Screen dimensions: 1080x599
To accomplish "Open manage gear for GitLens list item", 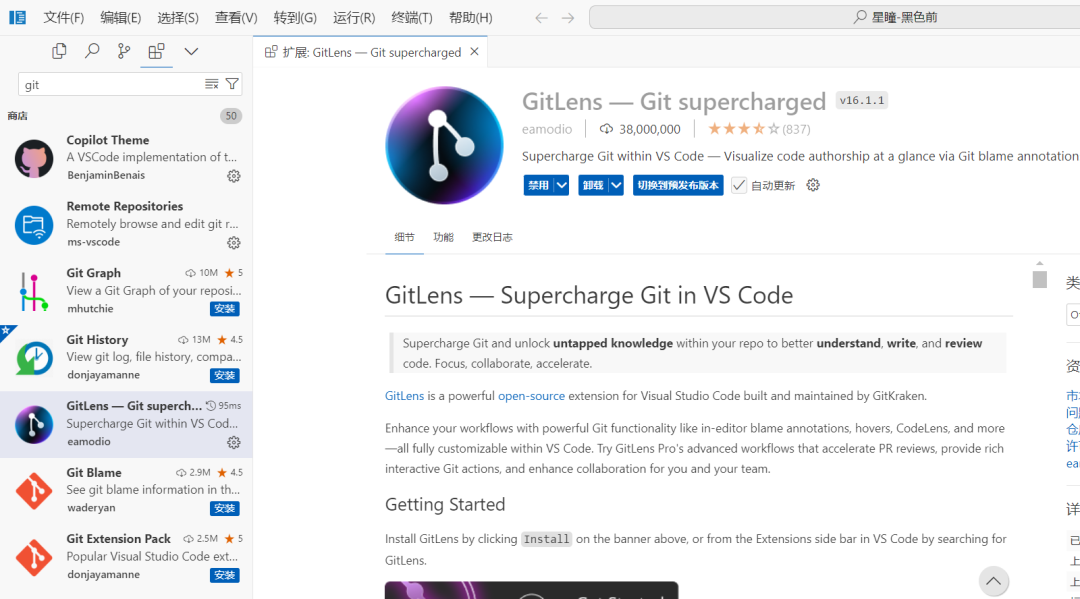I will click(x=233, y=443).
